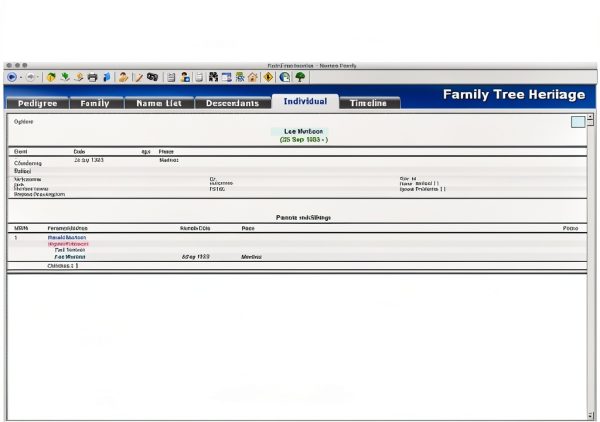Click the blue book toolbar icon
Image resolution: width=600 pixels, height=422 pixels.
[107, 77]
